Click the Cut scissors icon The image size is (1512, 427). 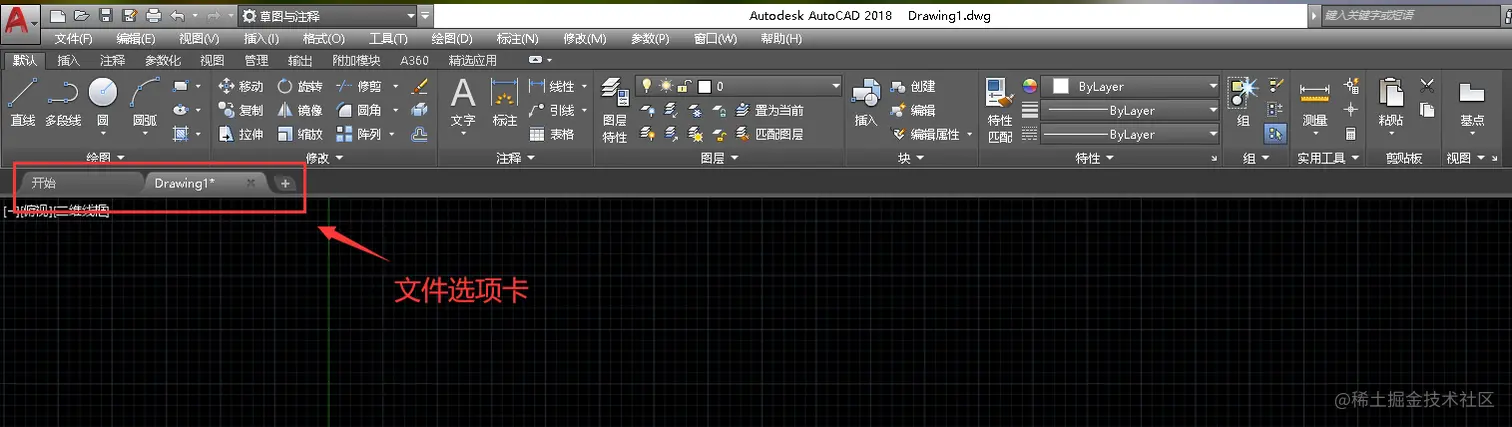coord(1428,86)
